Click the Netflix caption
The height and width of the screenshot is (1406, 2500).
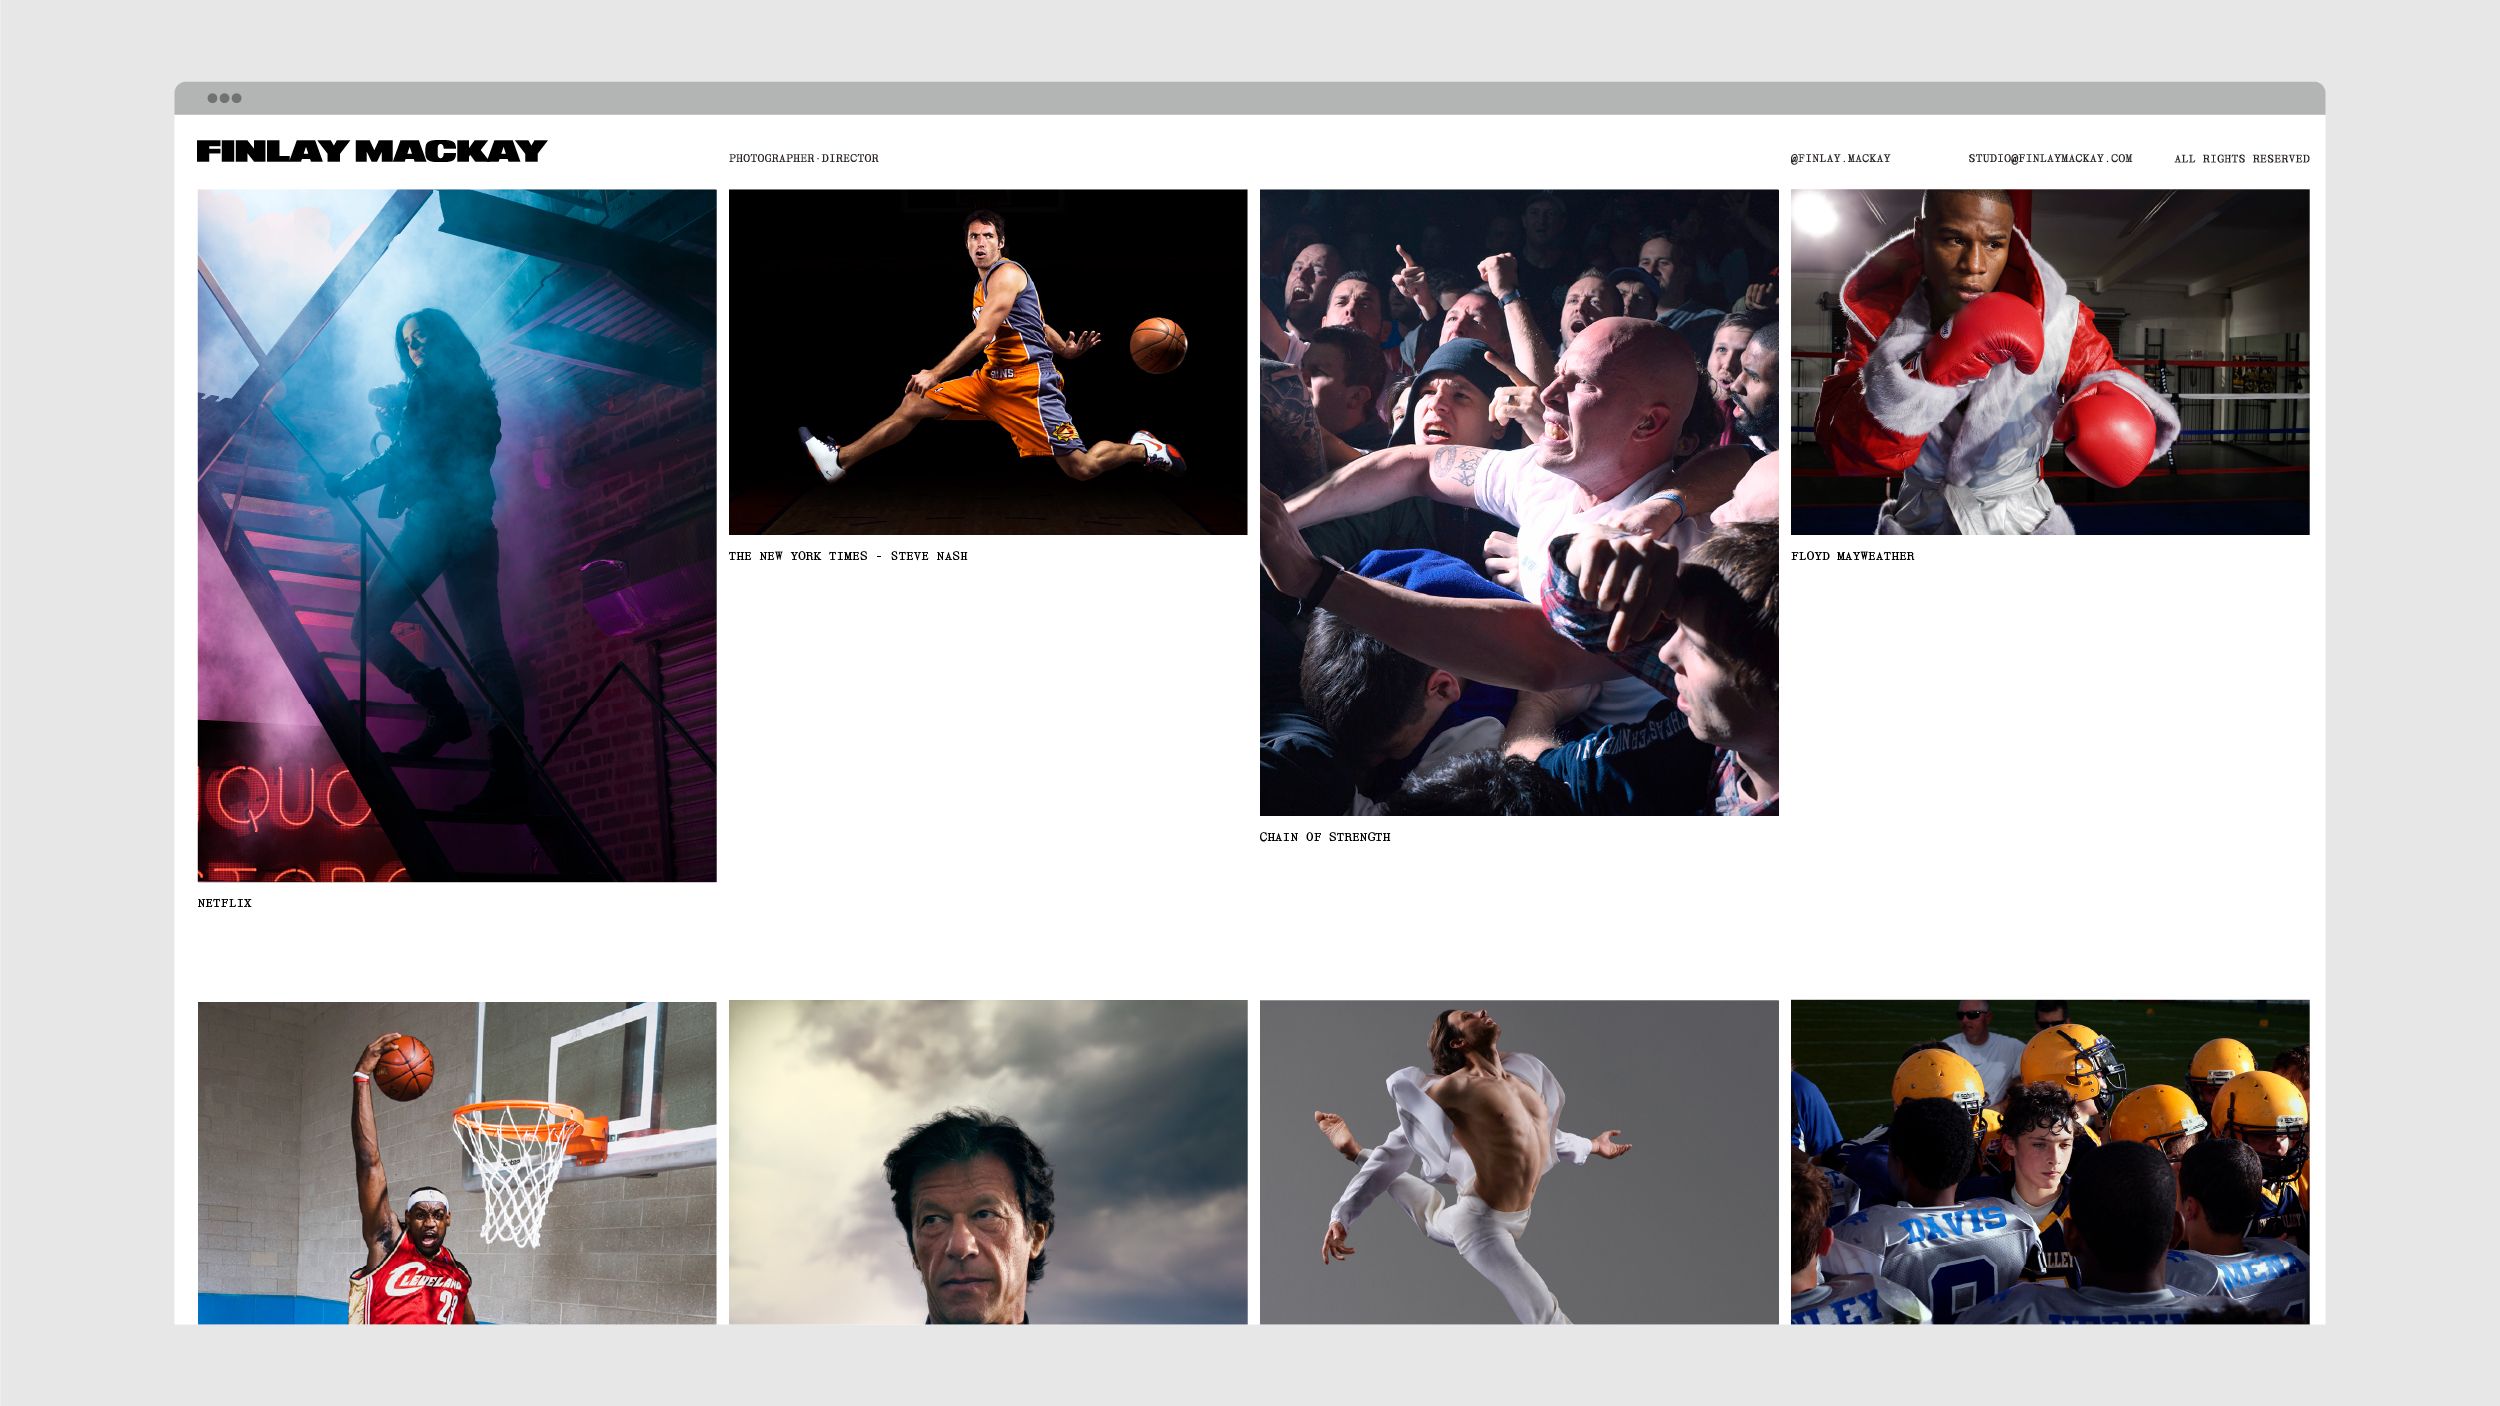(x=224, y=903)
